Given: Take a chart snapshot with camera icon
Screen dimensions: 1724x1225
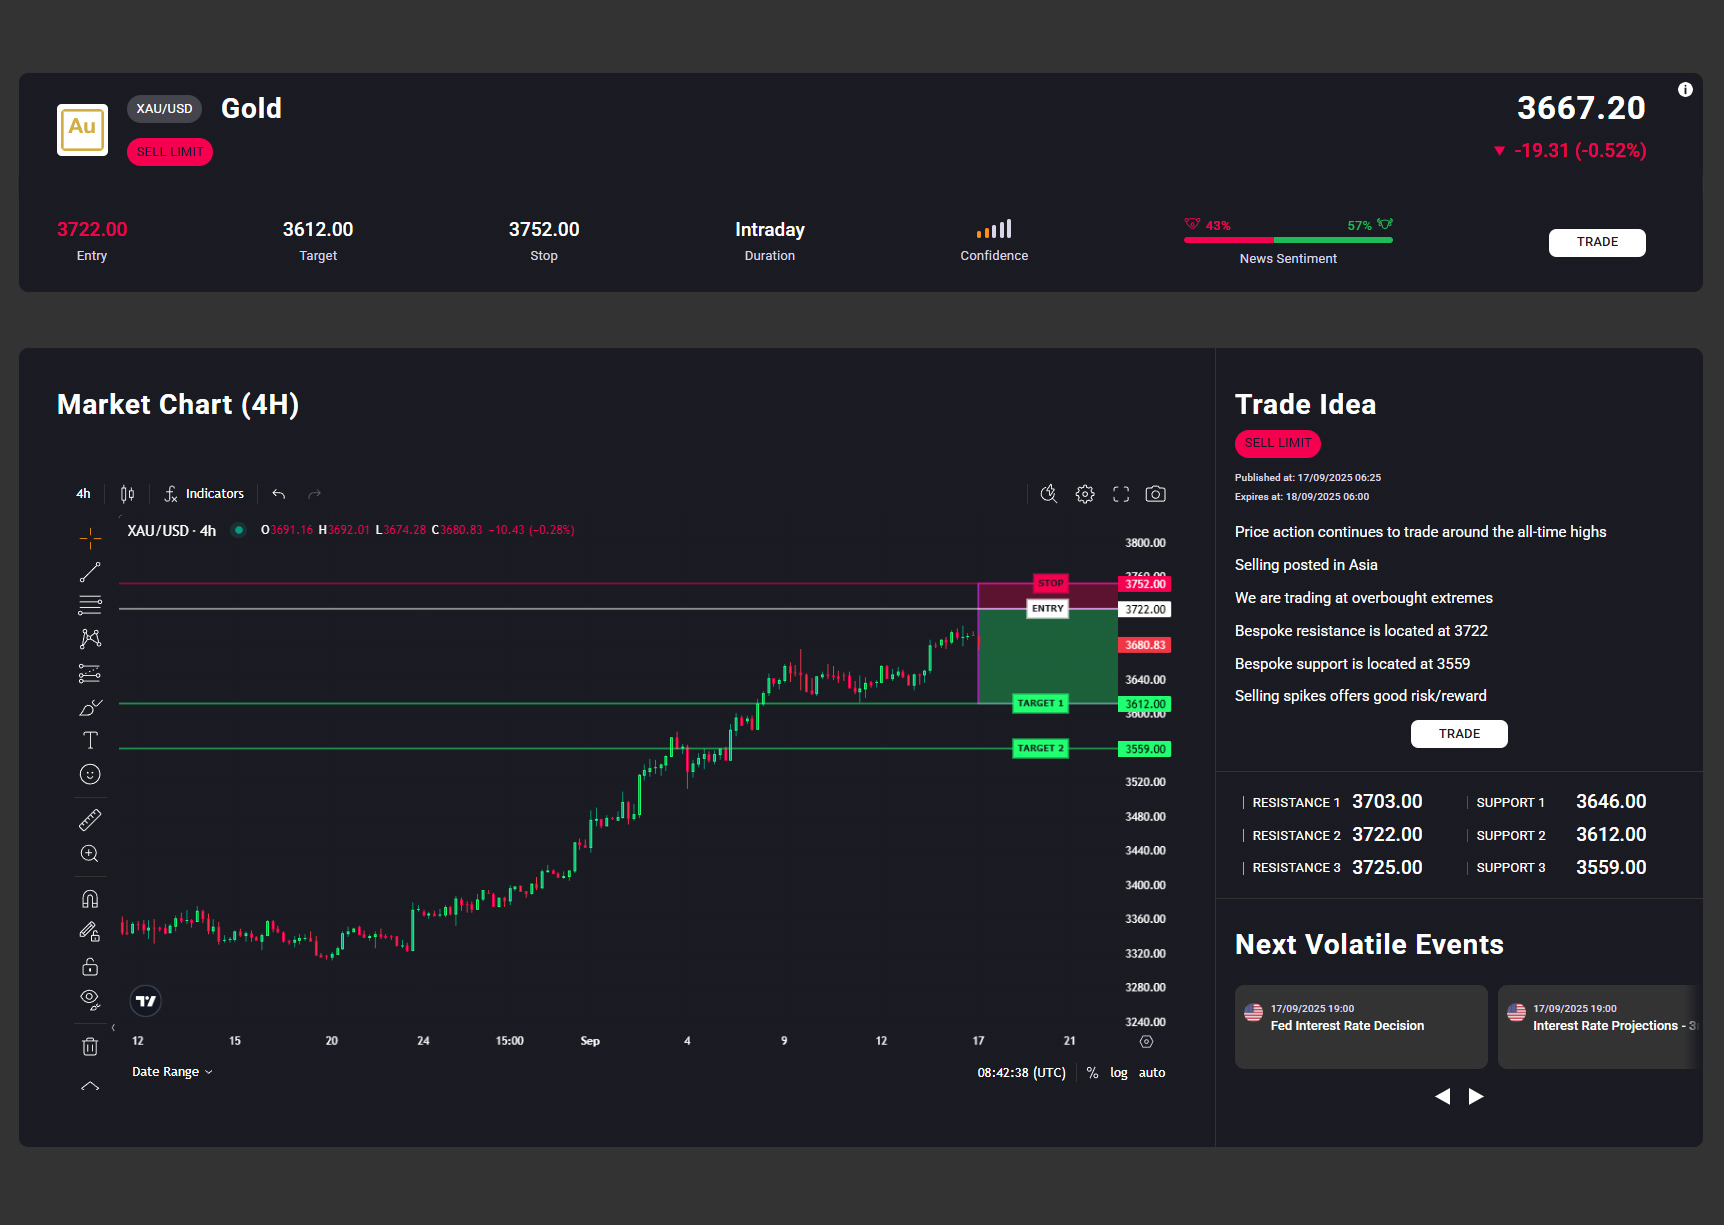Looking at the screenshot, I should pyautogui.click(x=1155, y=494).
